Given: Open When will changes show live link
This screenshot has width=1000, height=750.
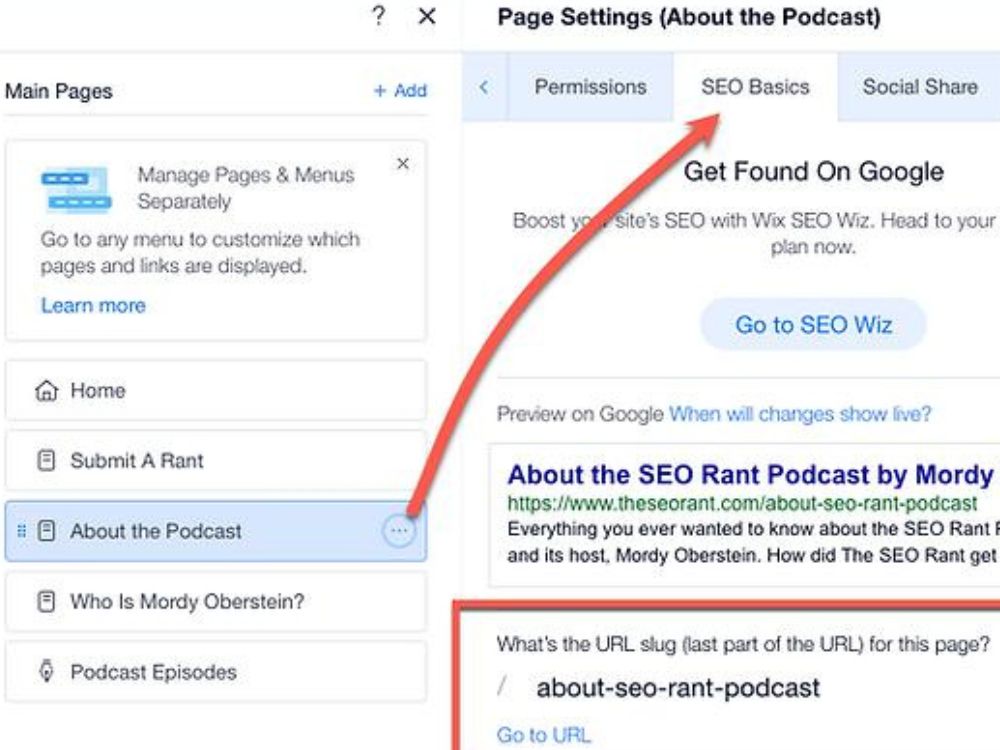Looking at the screenshot, I should point(800,414).
